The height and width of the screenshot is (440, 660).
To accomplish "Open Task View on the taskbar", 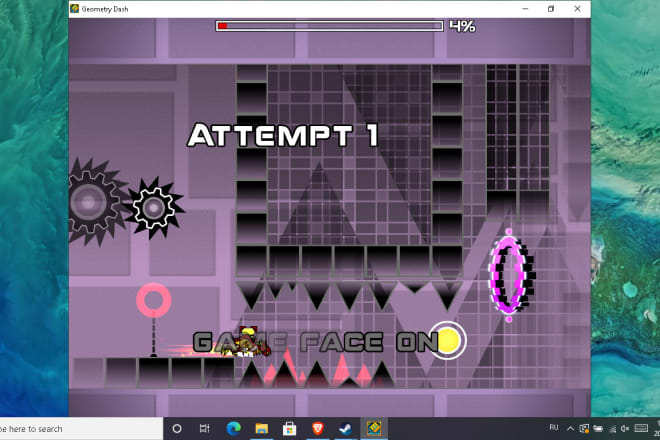I will pyautogui.click(x=205, y=429).
